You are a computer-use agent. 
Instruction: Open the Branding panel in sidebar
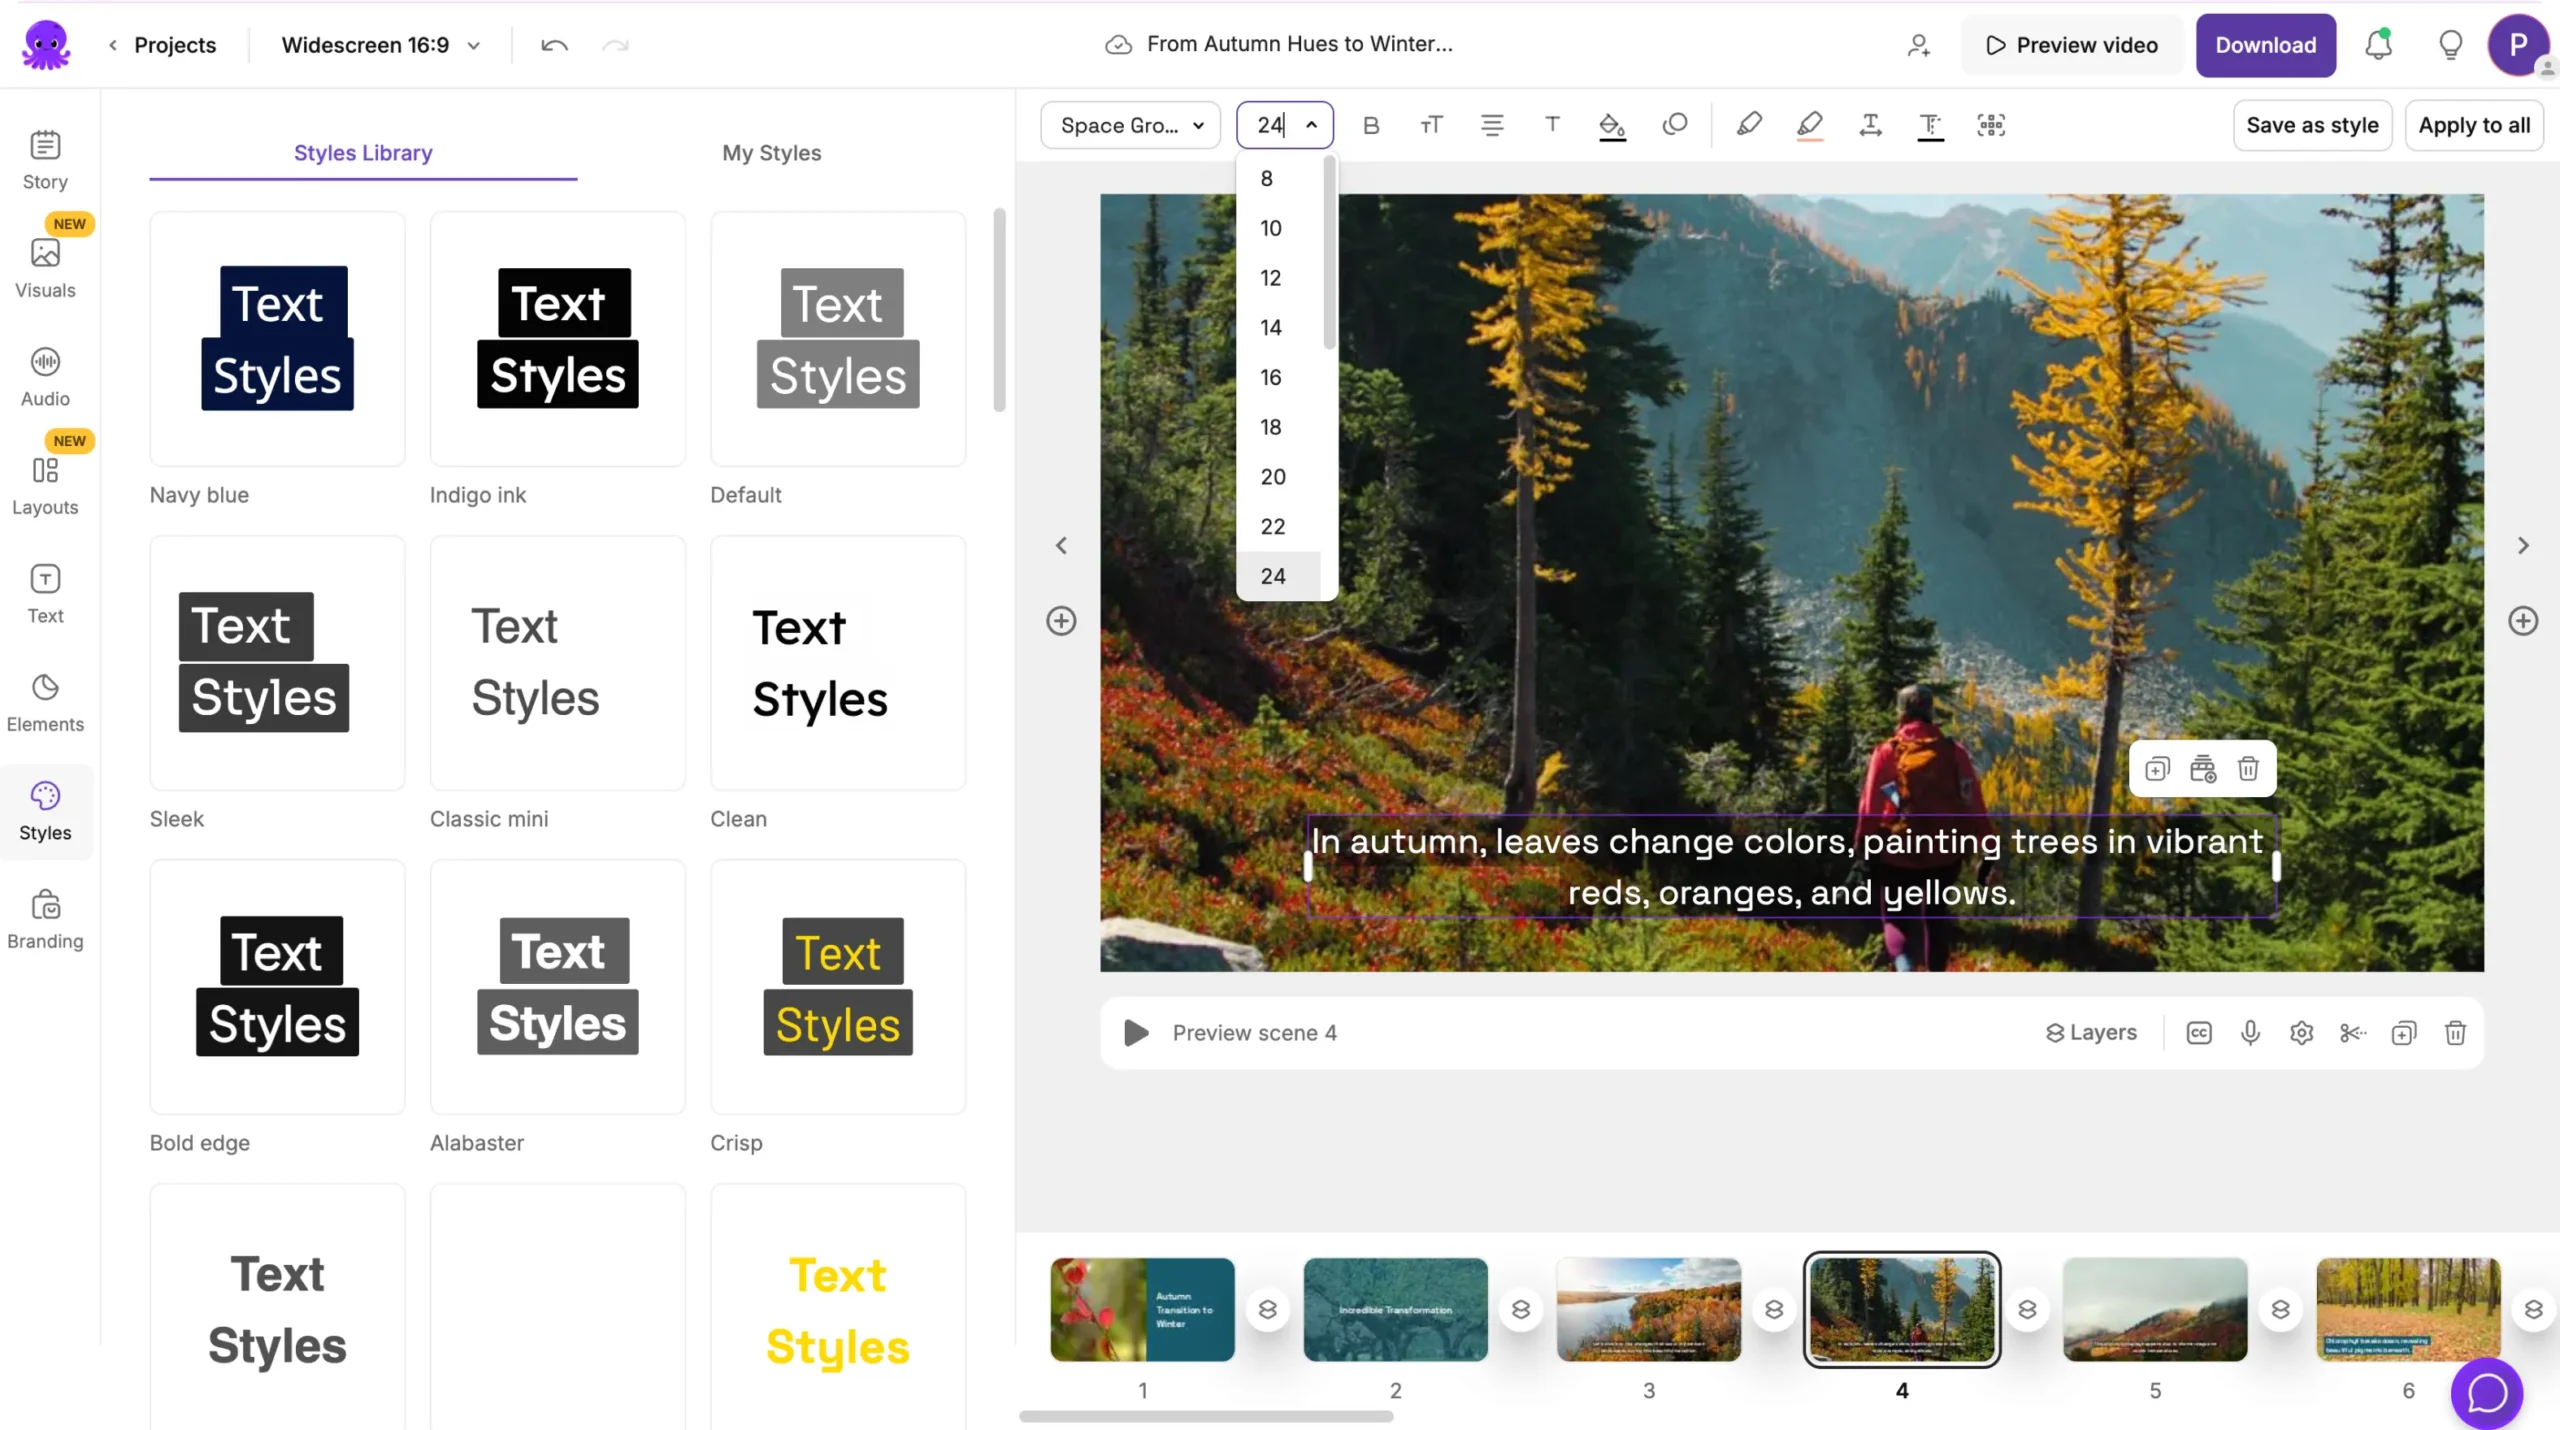coord(45,919)
